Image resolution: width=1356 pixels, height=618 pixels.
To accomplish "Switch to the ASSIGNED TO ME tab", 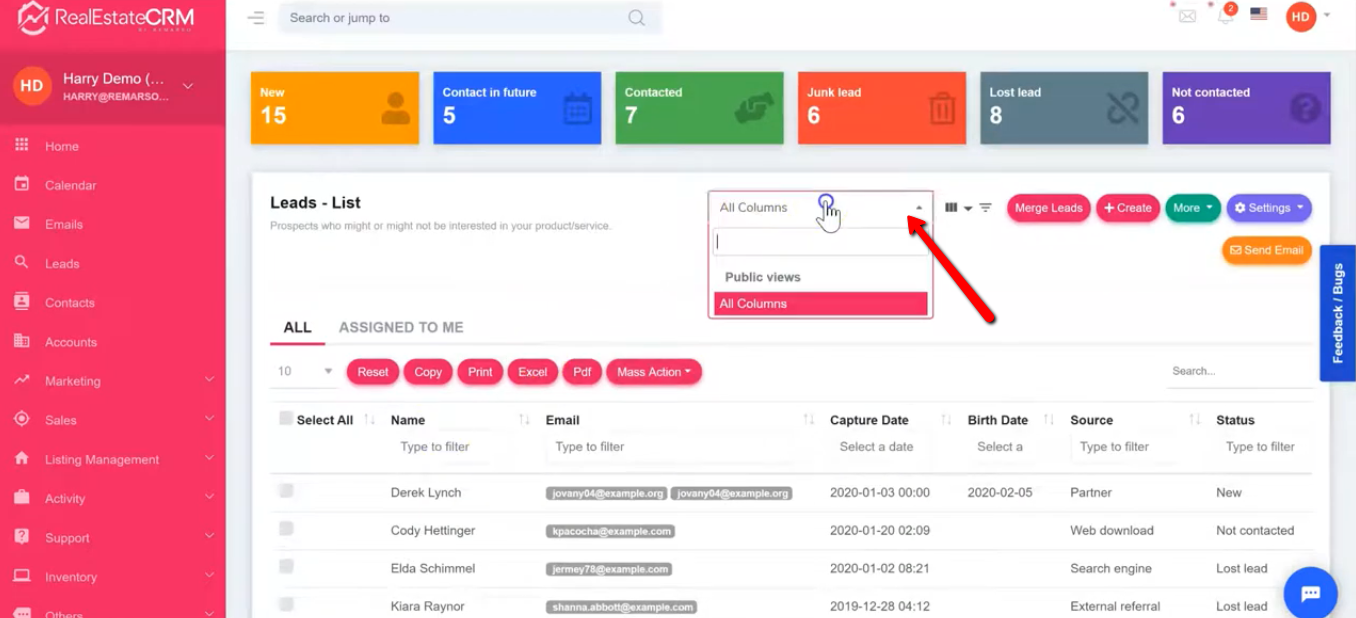I will coord(400,327).
